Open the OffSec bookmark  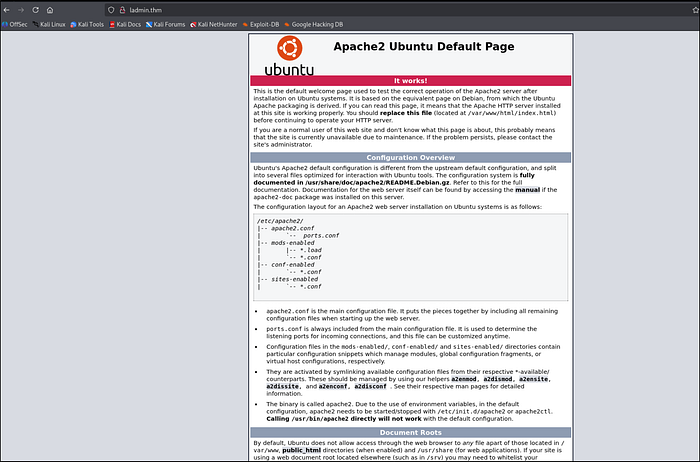pos(15,25)
